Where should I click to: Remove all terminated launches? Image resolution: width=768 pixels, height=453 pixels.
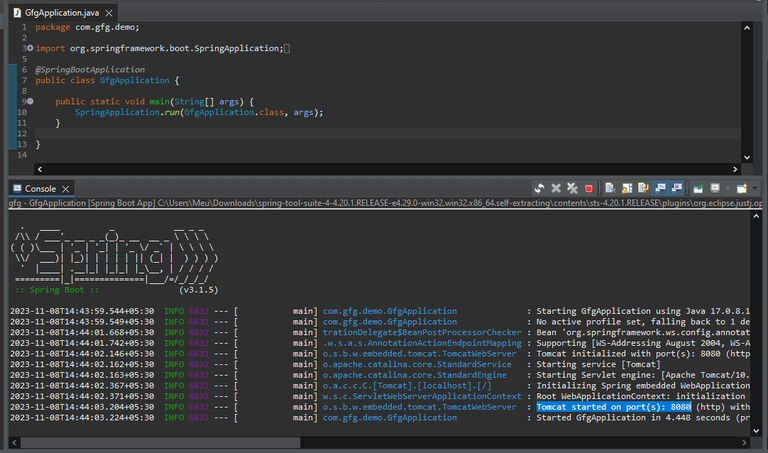tap(572, 188)
